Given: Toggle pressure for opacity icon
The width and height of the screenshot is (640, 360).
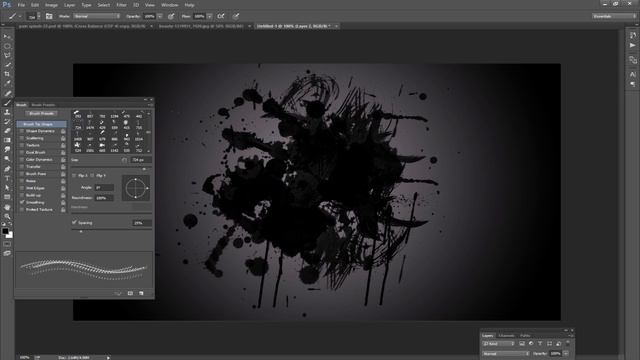Looking at the screenshot, I should (x=171, y=16).
